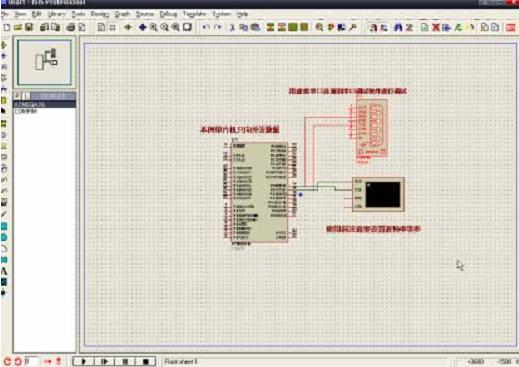This screenshot has height=367, width=519.
Task: Click the Print icon in the toolbar
Action: 71,27
